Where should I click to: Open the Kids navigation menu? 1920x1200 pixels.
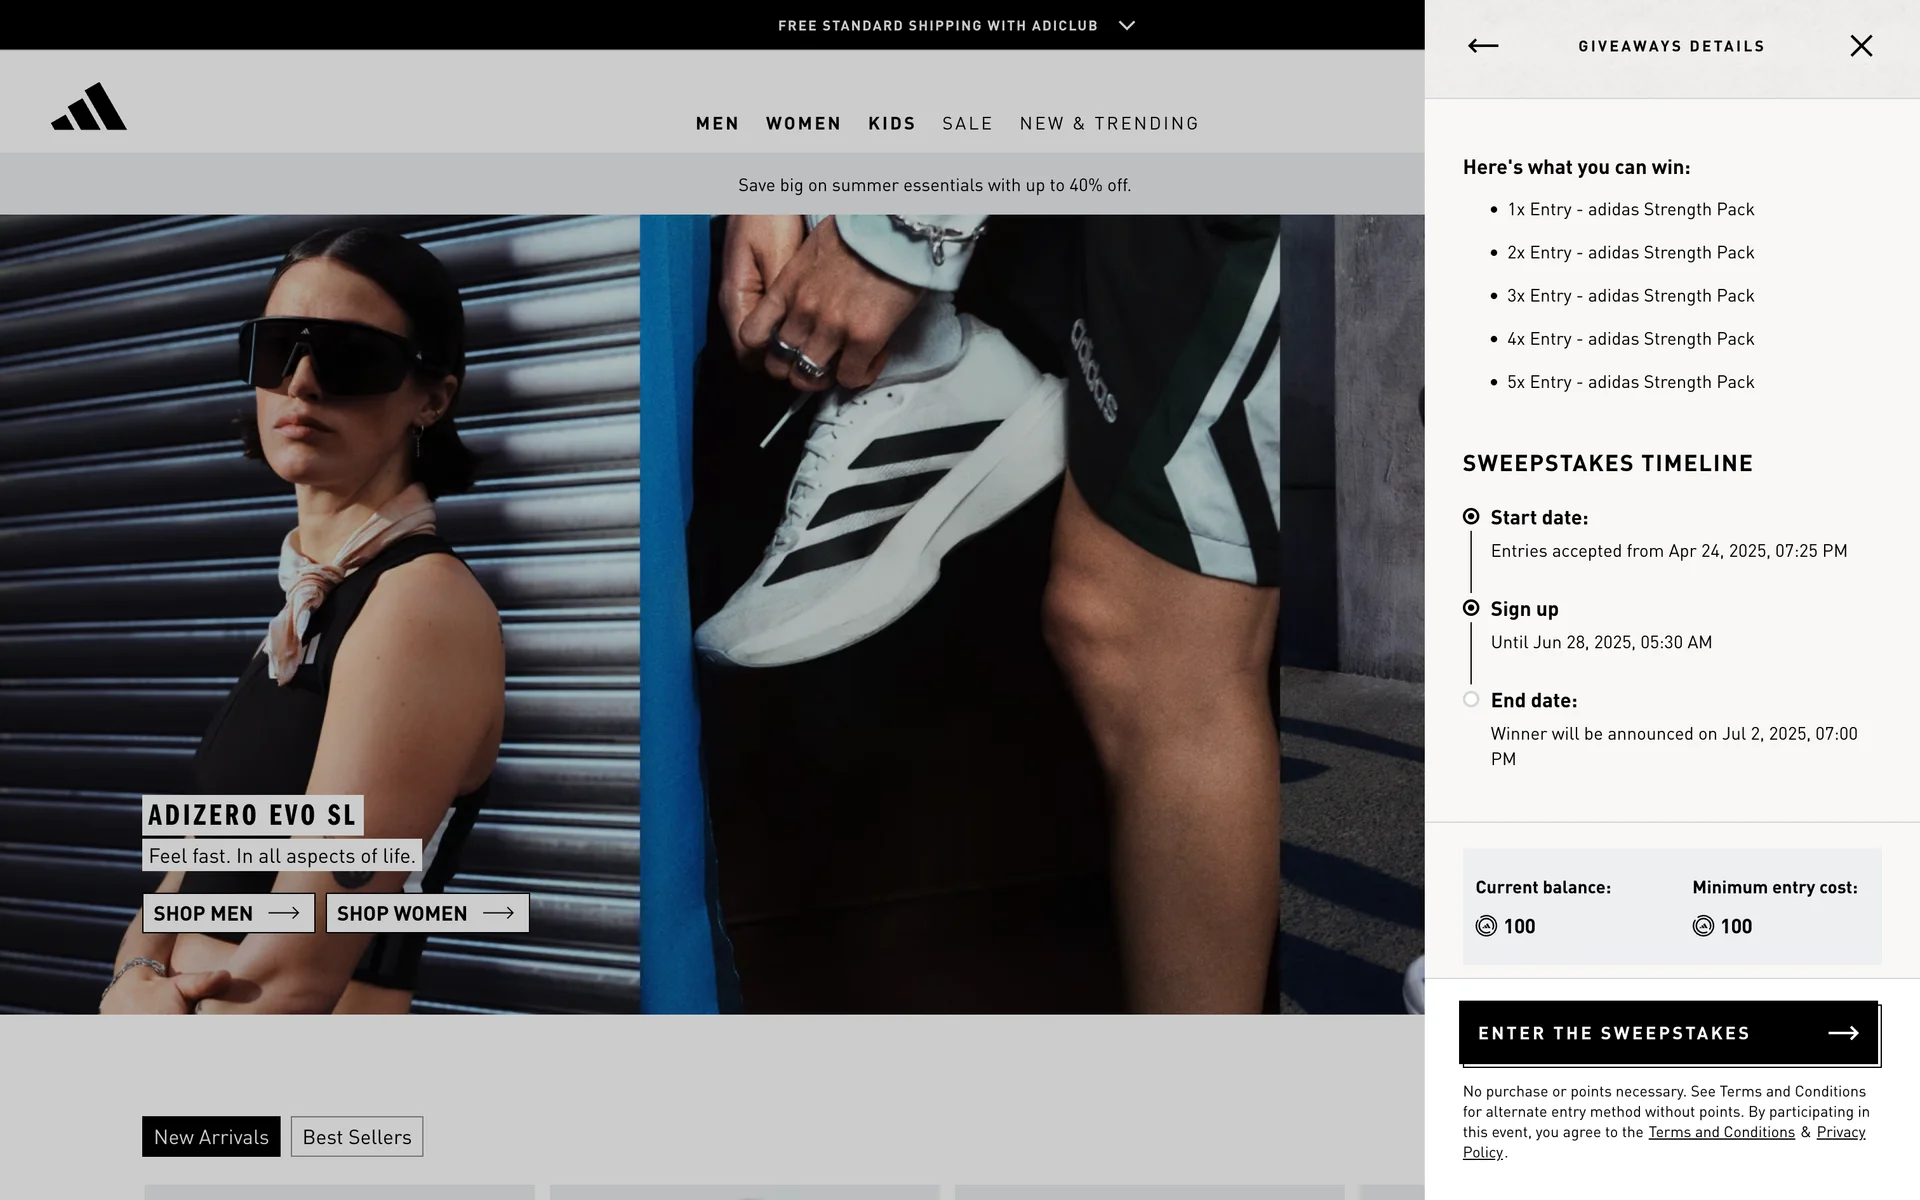point(891,123)
